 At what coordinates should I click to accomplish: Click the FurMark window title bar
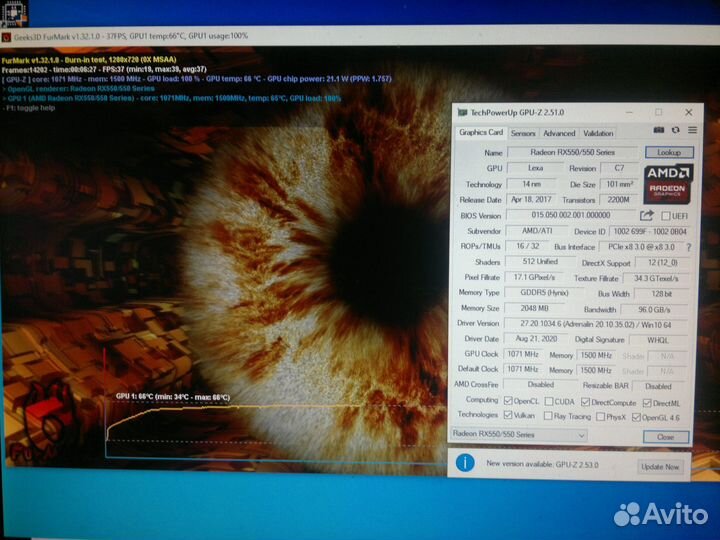tap(360, 36)
